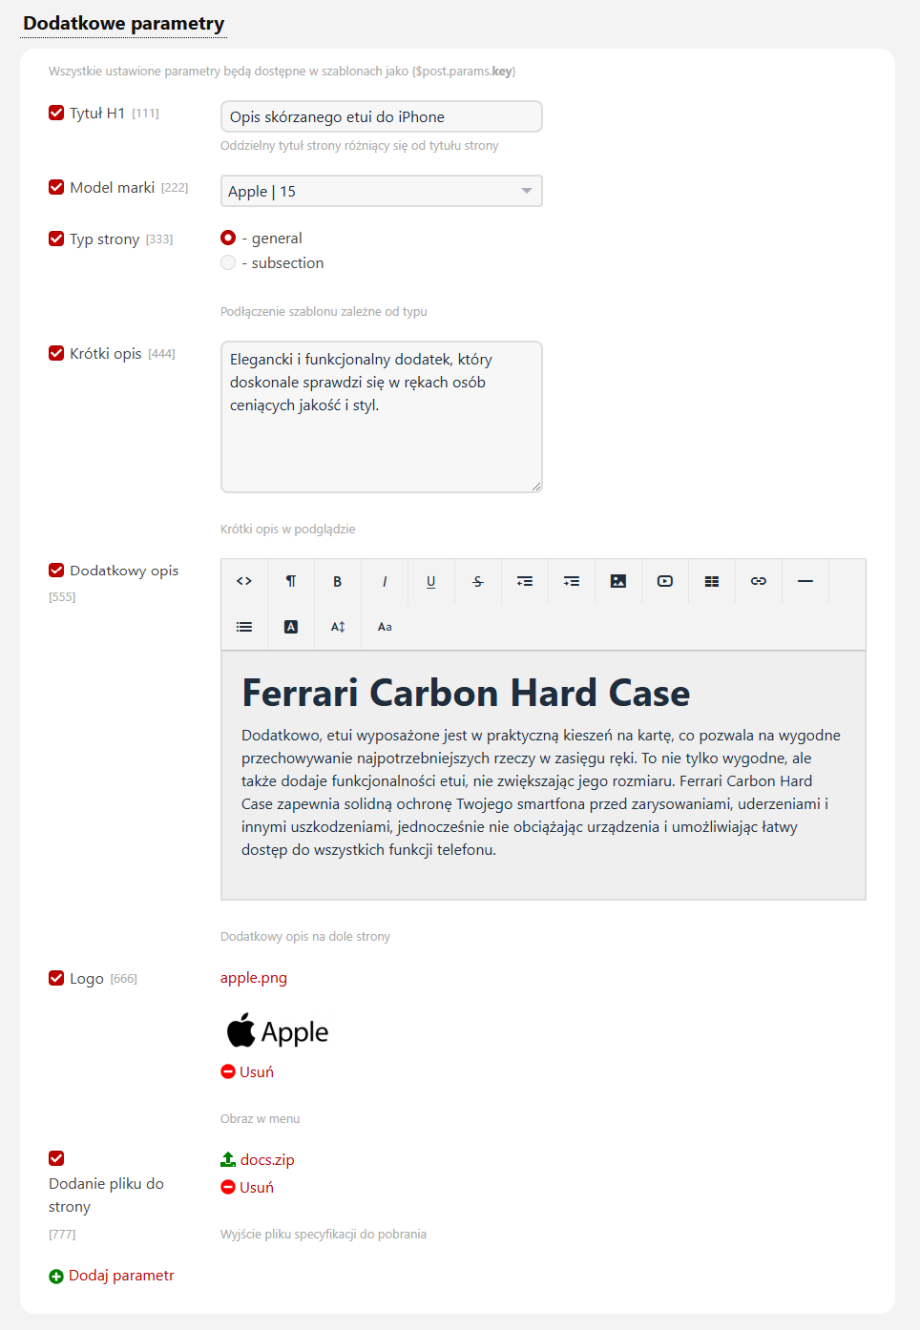Open HTML source code view in editor
Viewport: 920px width, 1330px height.
[x=244, y=581]
